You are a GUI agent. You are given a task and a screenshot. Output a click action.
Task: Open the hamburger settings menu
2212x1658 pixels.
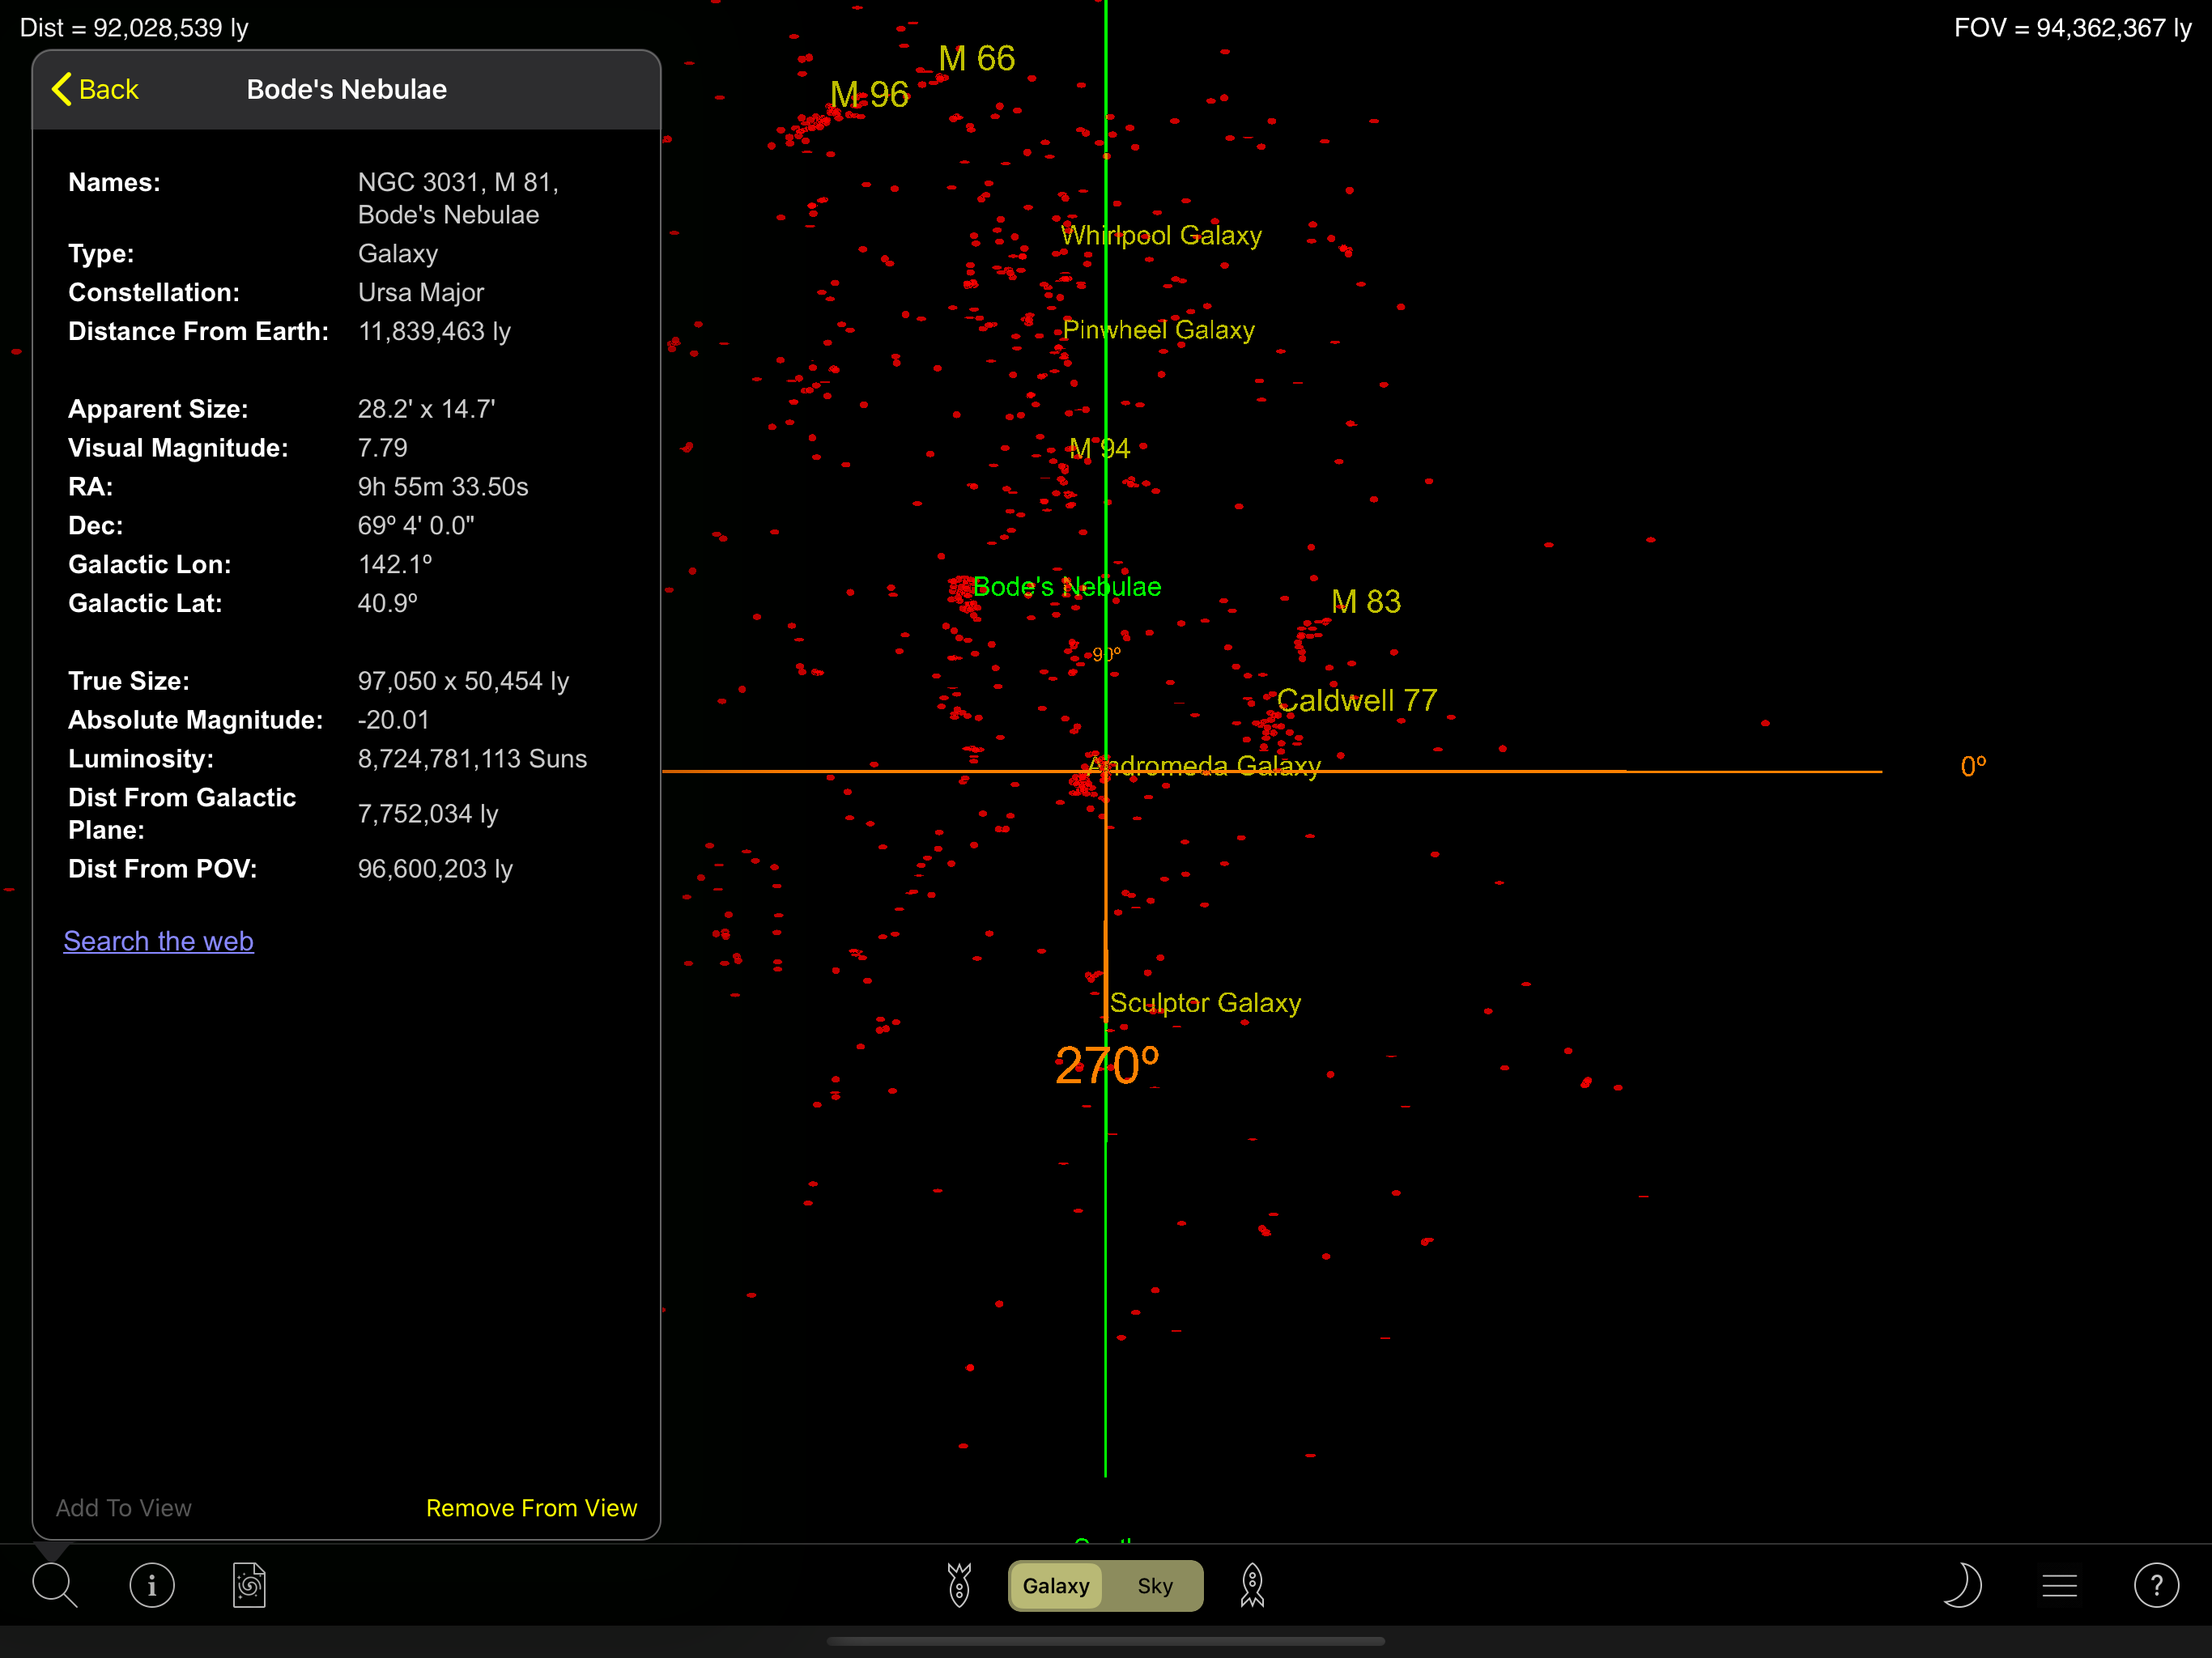click(x=2059, y=1585)
